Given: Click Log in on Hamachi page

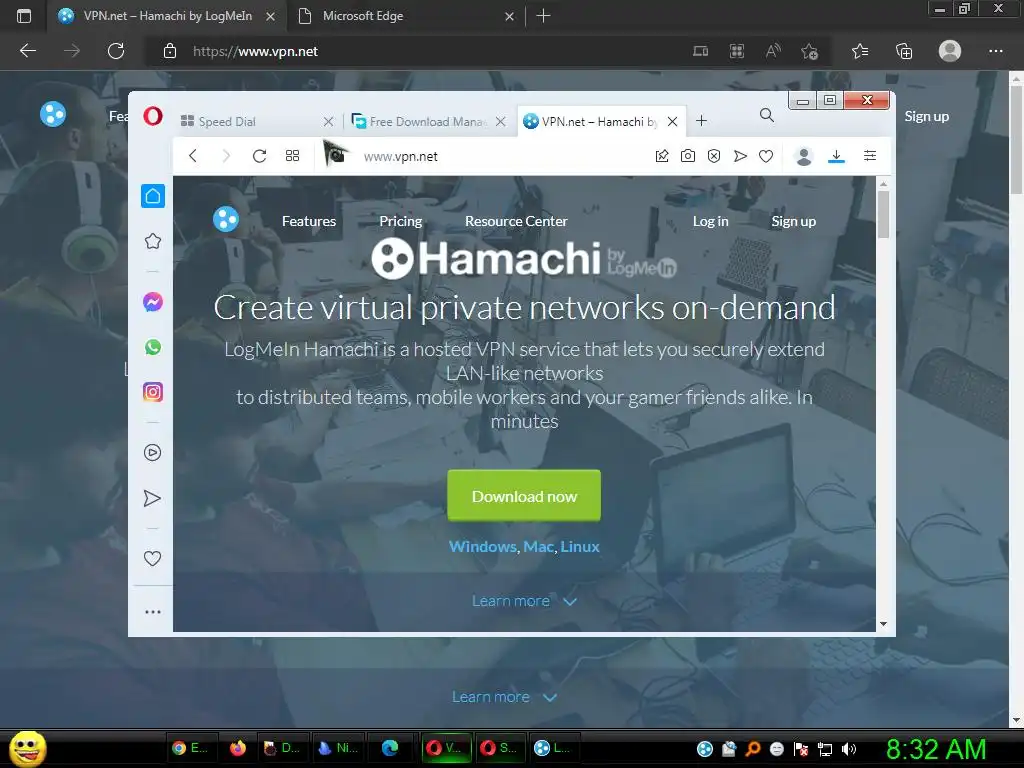Looking at the screenshot, I should tap(711, 221).
